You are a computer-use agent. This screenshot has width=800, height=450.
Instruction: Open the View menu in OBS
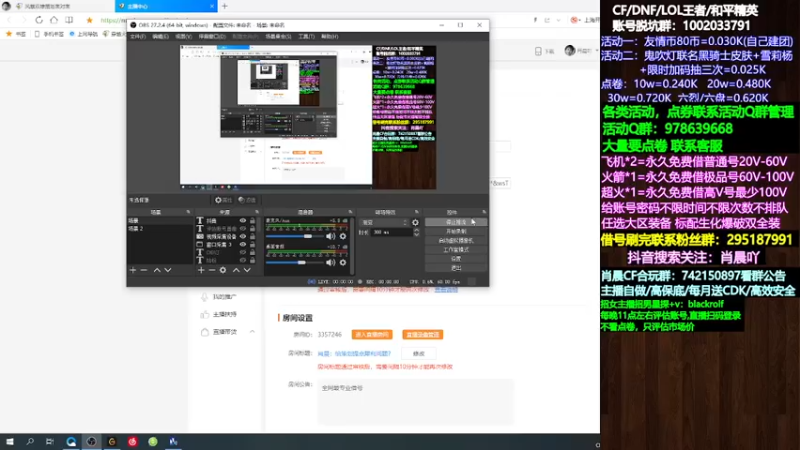(x=183, y=37)
